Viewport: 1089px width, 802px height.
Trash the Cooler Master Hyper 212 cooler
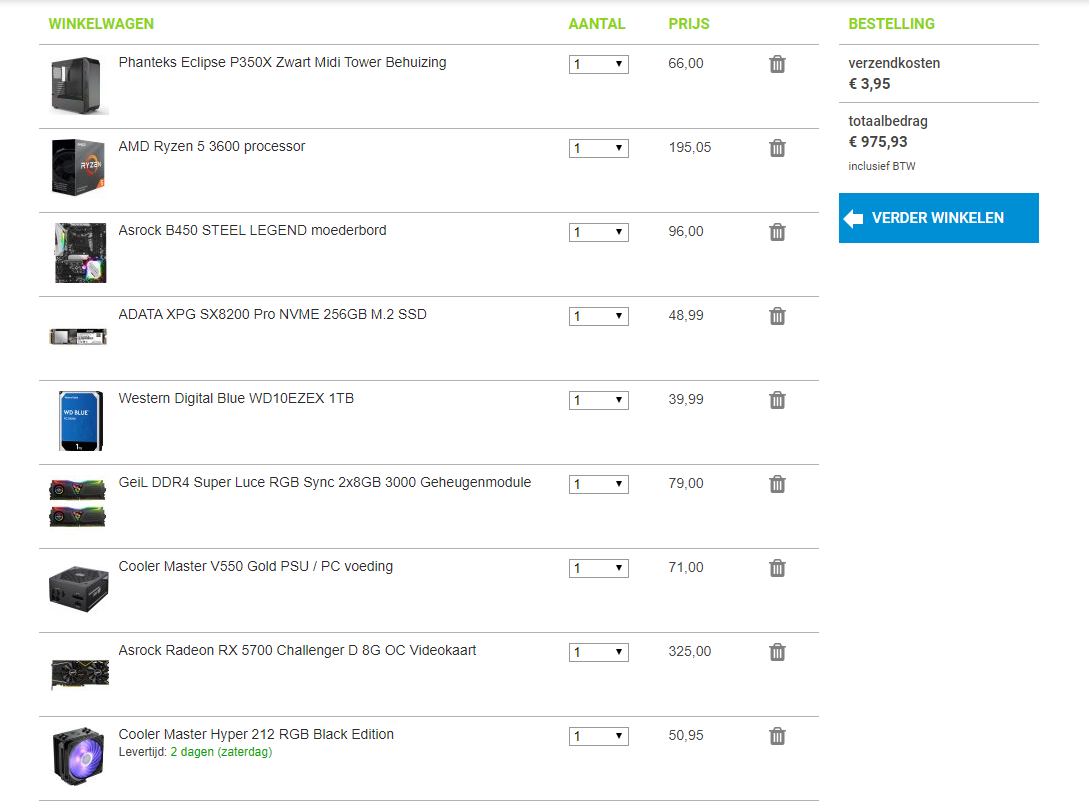777,736
